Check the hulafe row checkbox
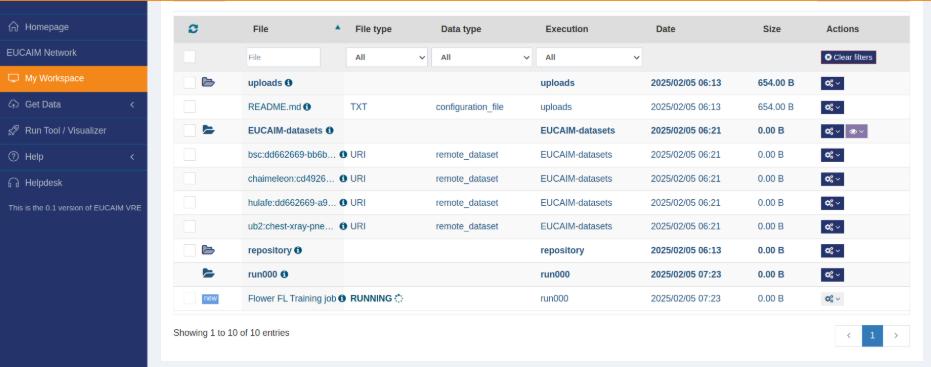Image resolution: width=931 pixels, height=367 pixels. [x=189, y=203]
